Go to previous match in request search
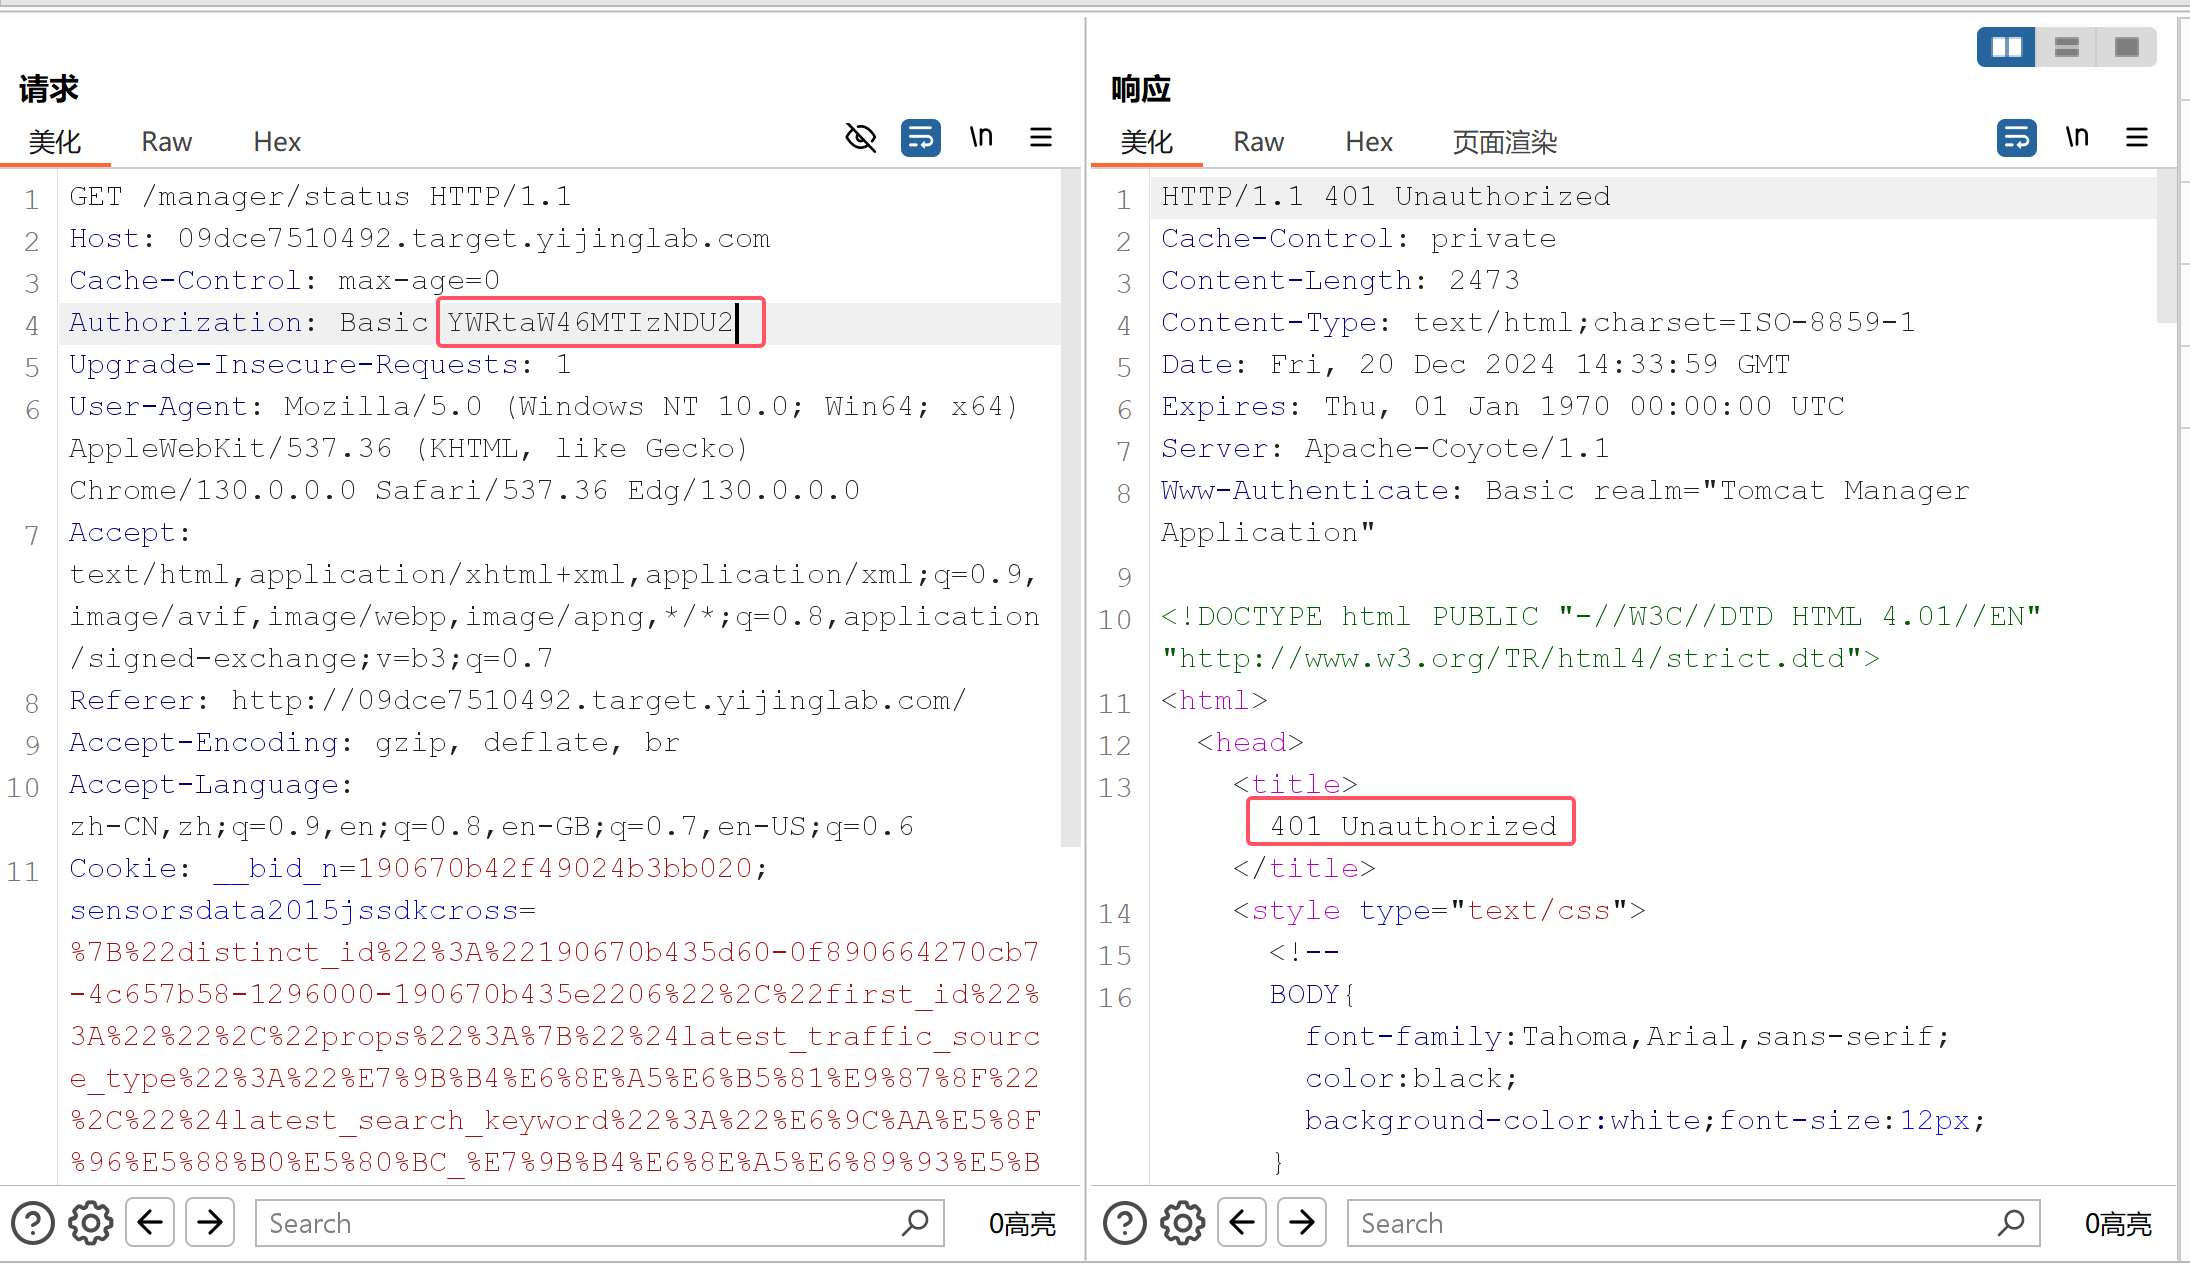Screen dimensions: 2190x1264 pyautogui.click(x=150, y=1222)
